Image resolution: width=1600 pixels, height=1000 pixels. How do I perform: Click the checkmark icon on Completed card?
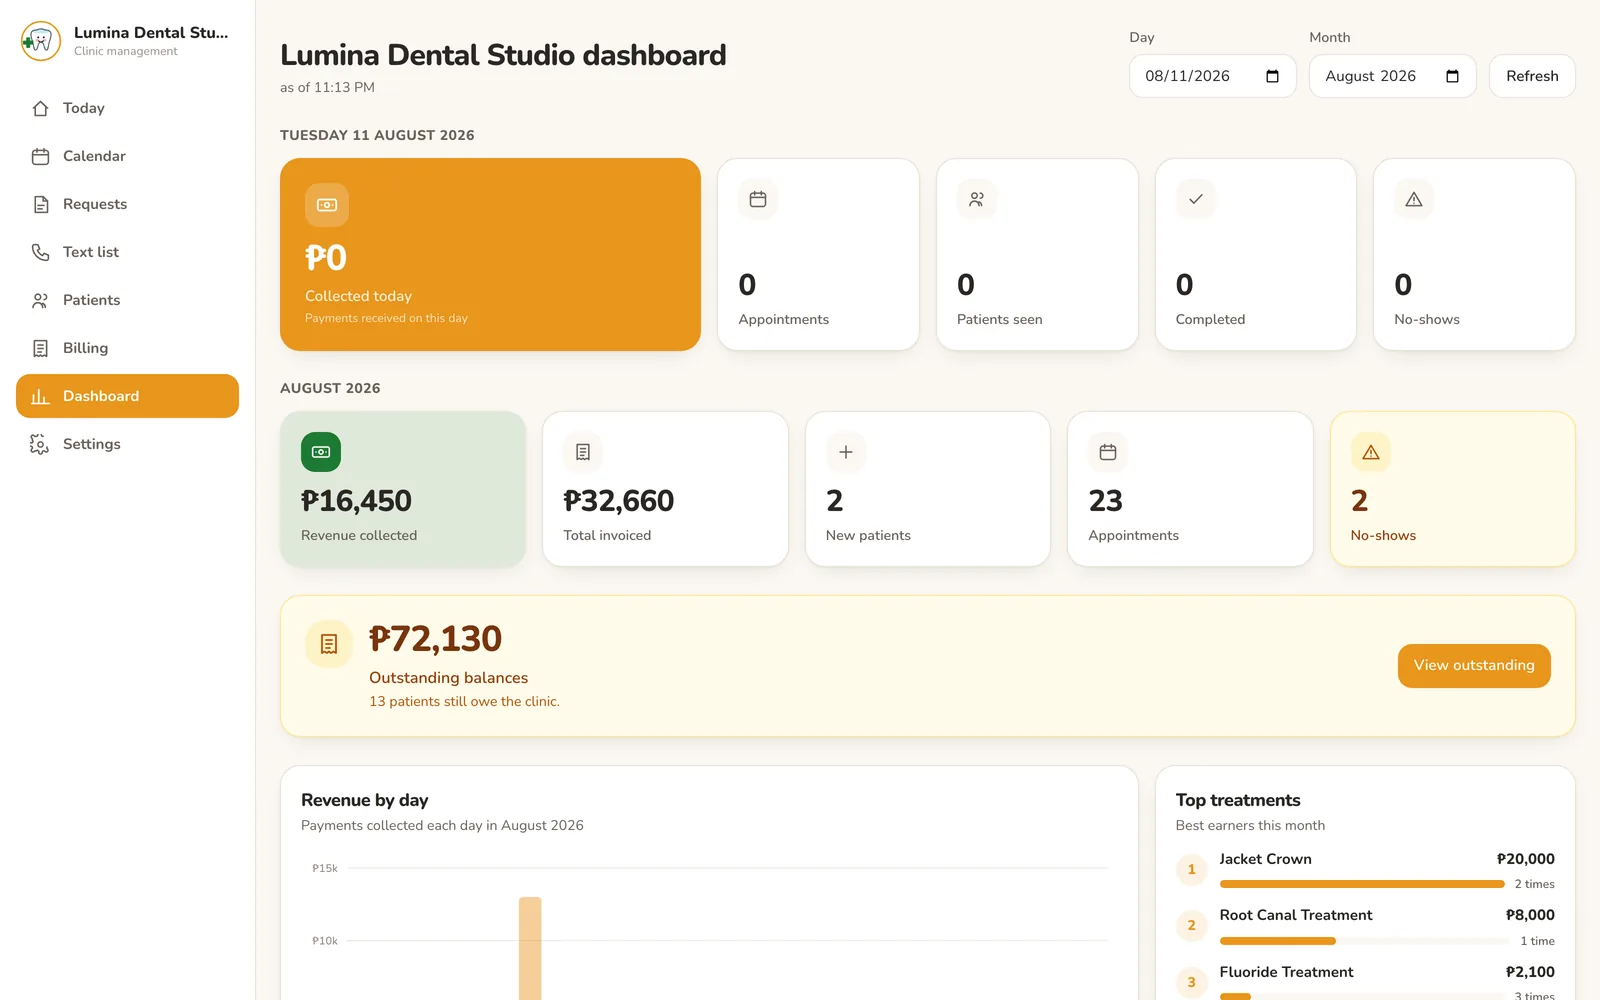1196,199
